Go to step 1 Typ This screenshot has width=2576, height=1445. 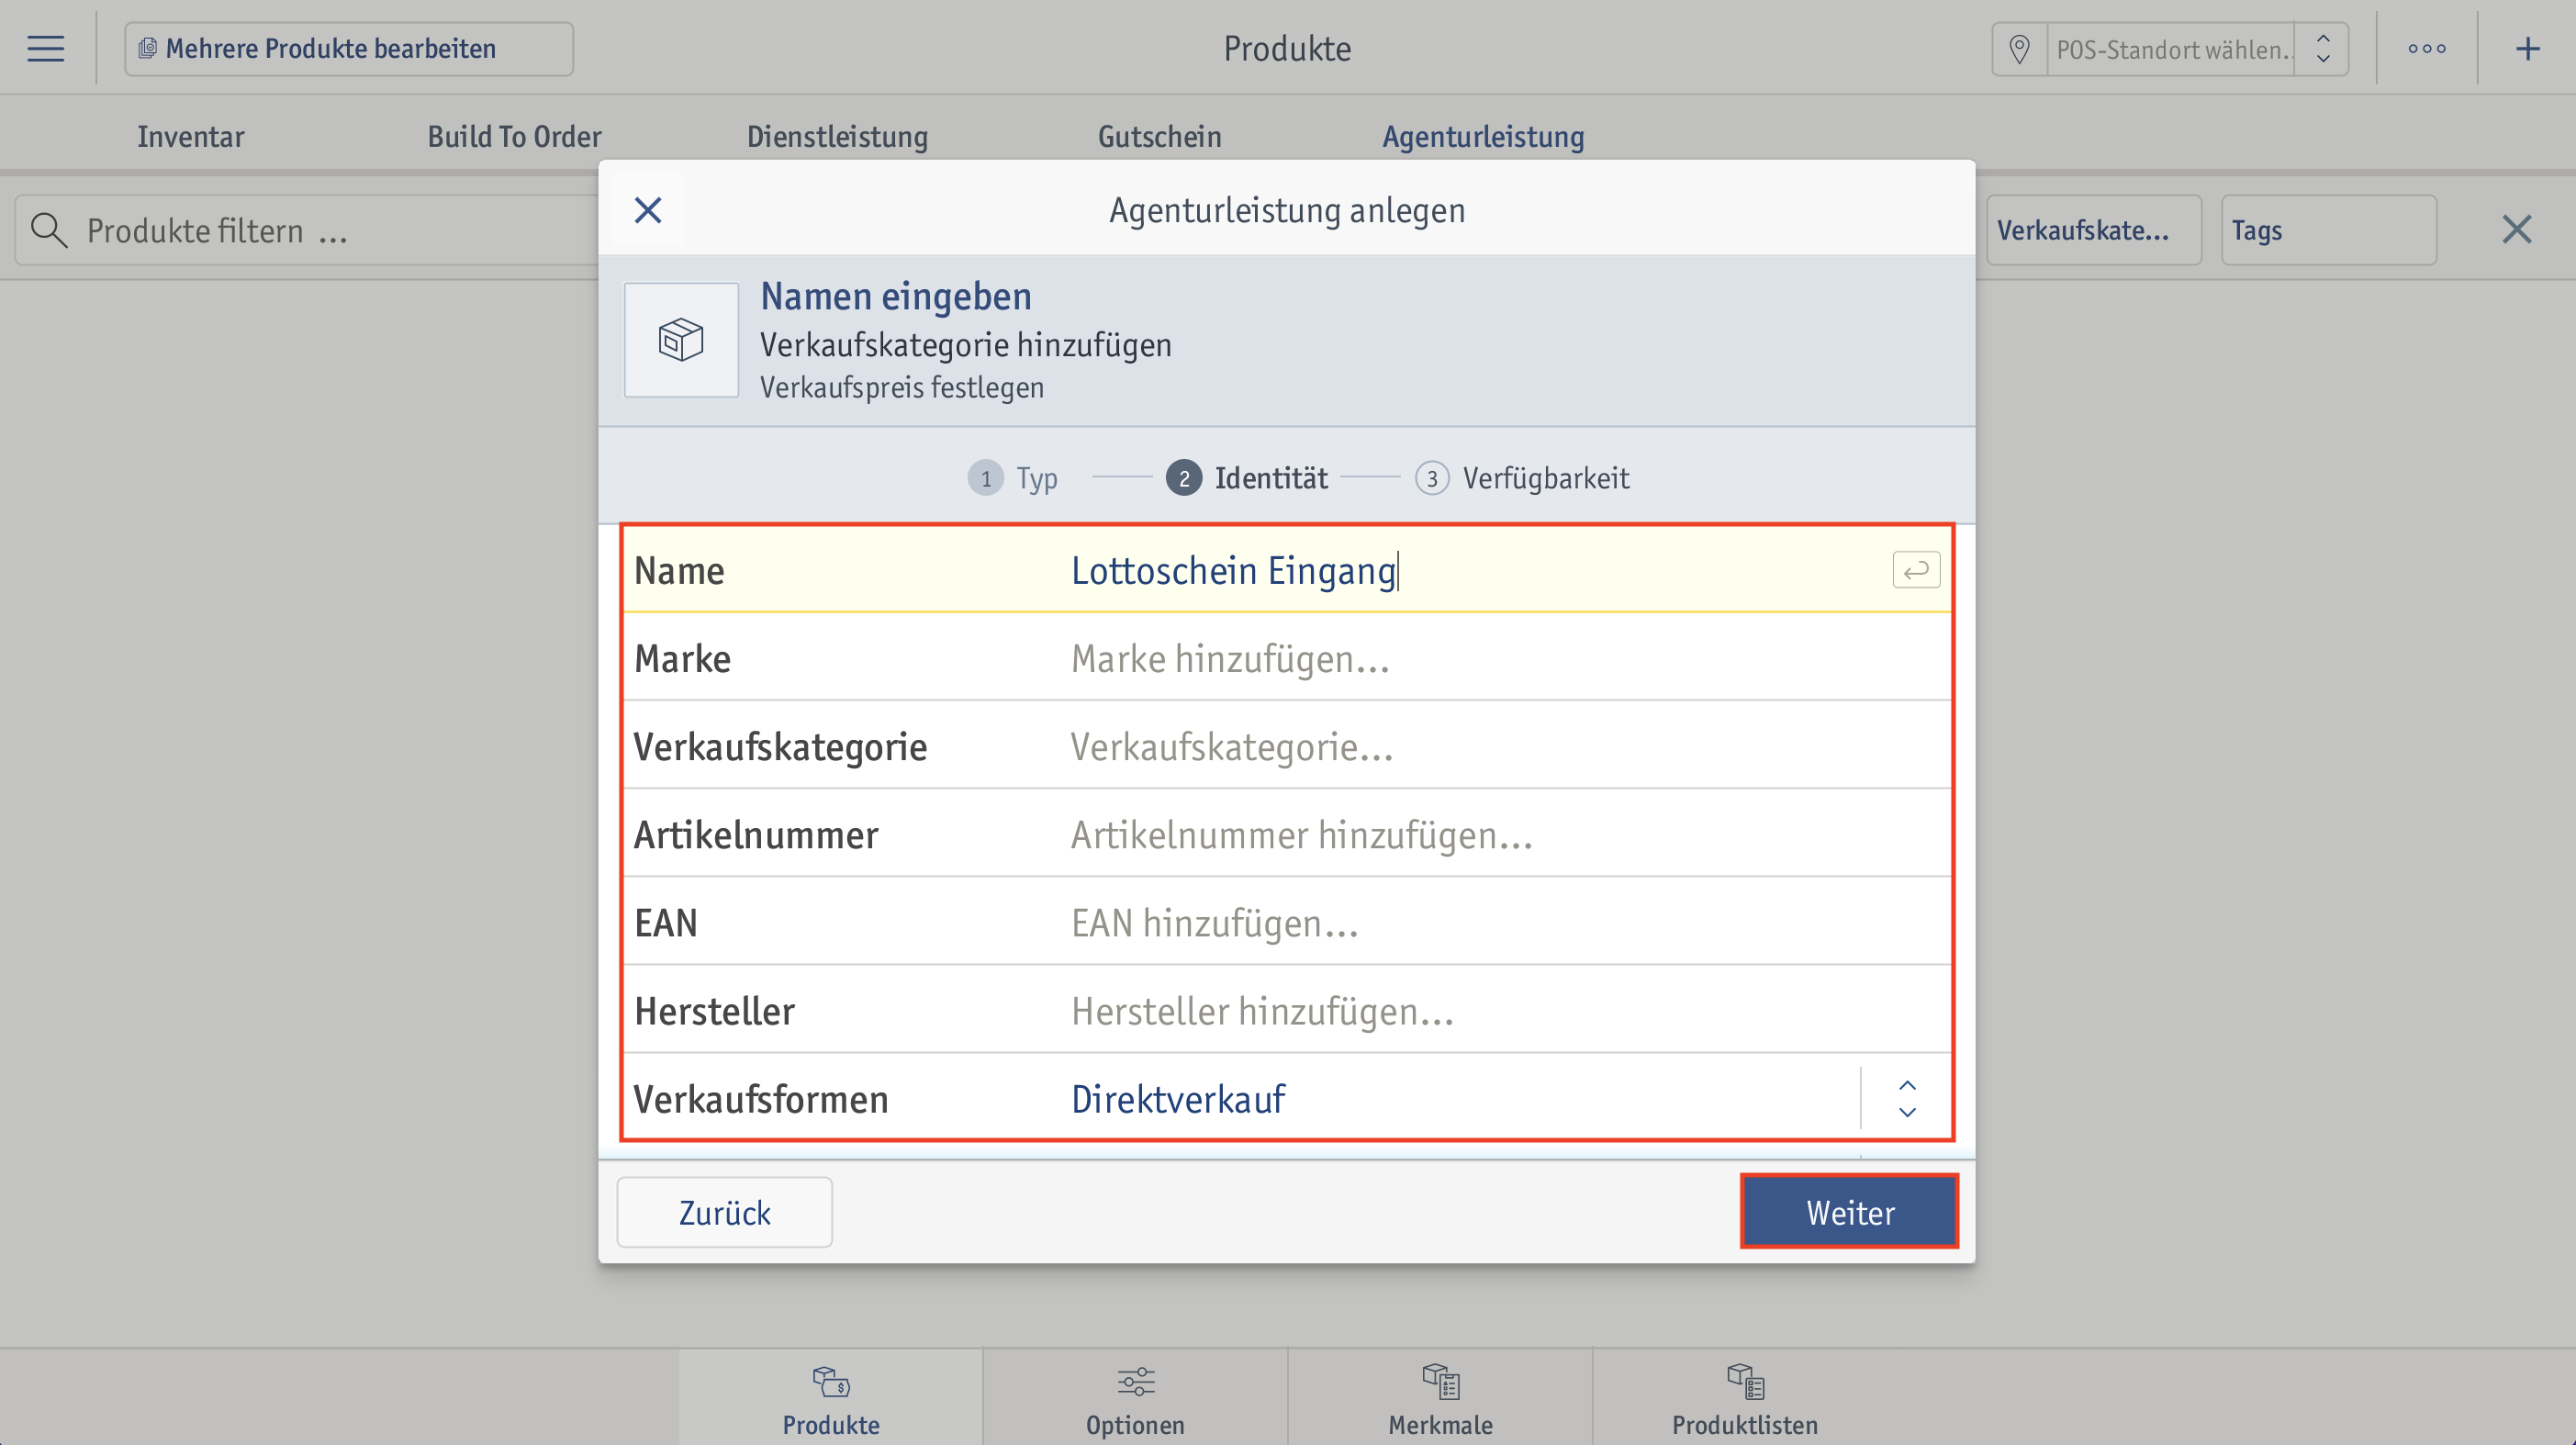[1012, 478]
